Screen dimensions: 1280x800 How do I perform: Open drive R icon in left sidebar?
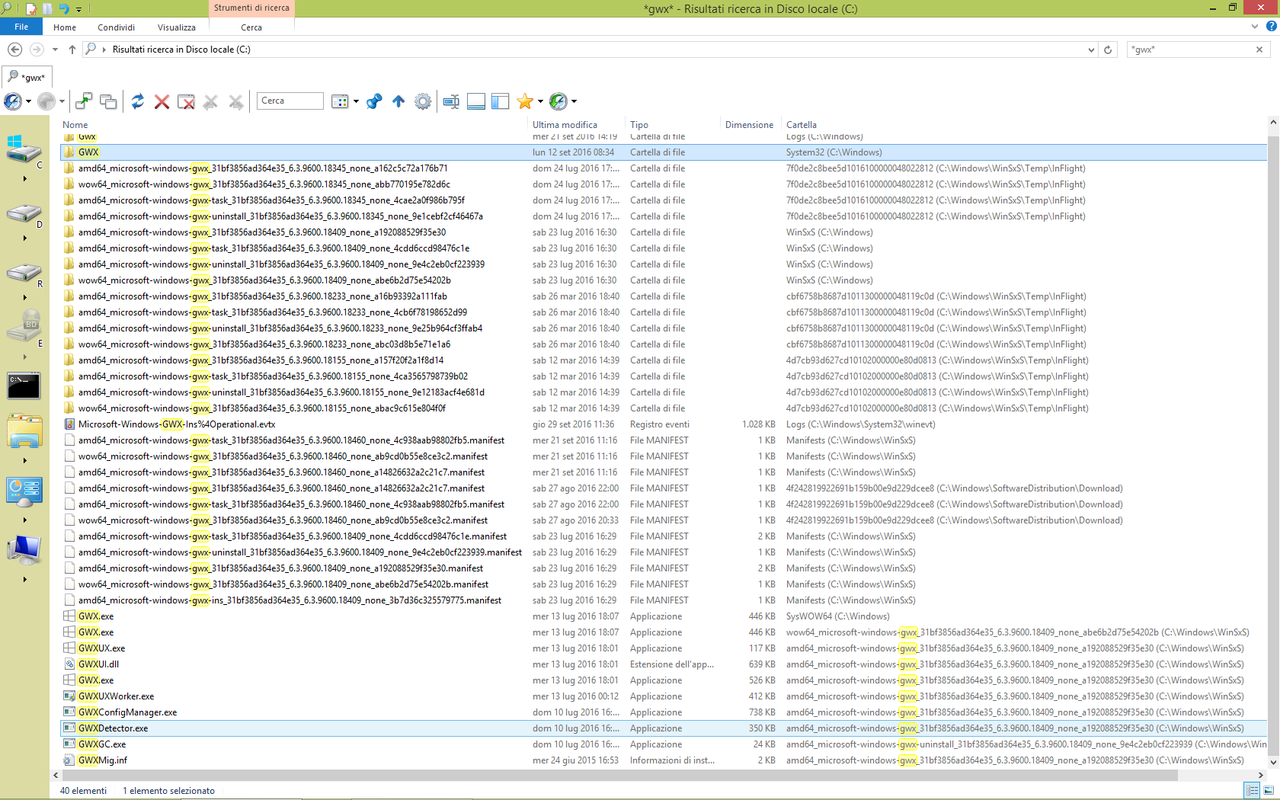tap(24, 273)
